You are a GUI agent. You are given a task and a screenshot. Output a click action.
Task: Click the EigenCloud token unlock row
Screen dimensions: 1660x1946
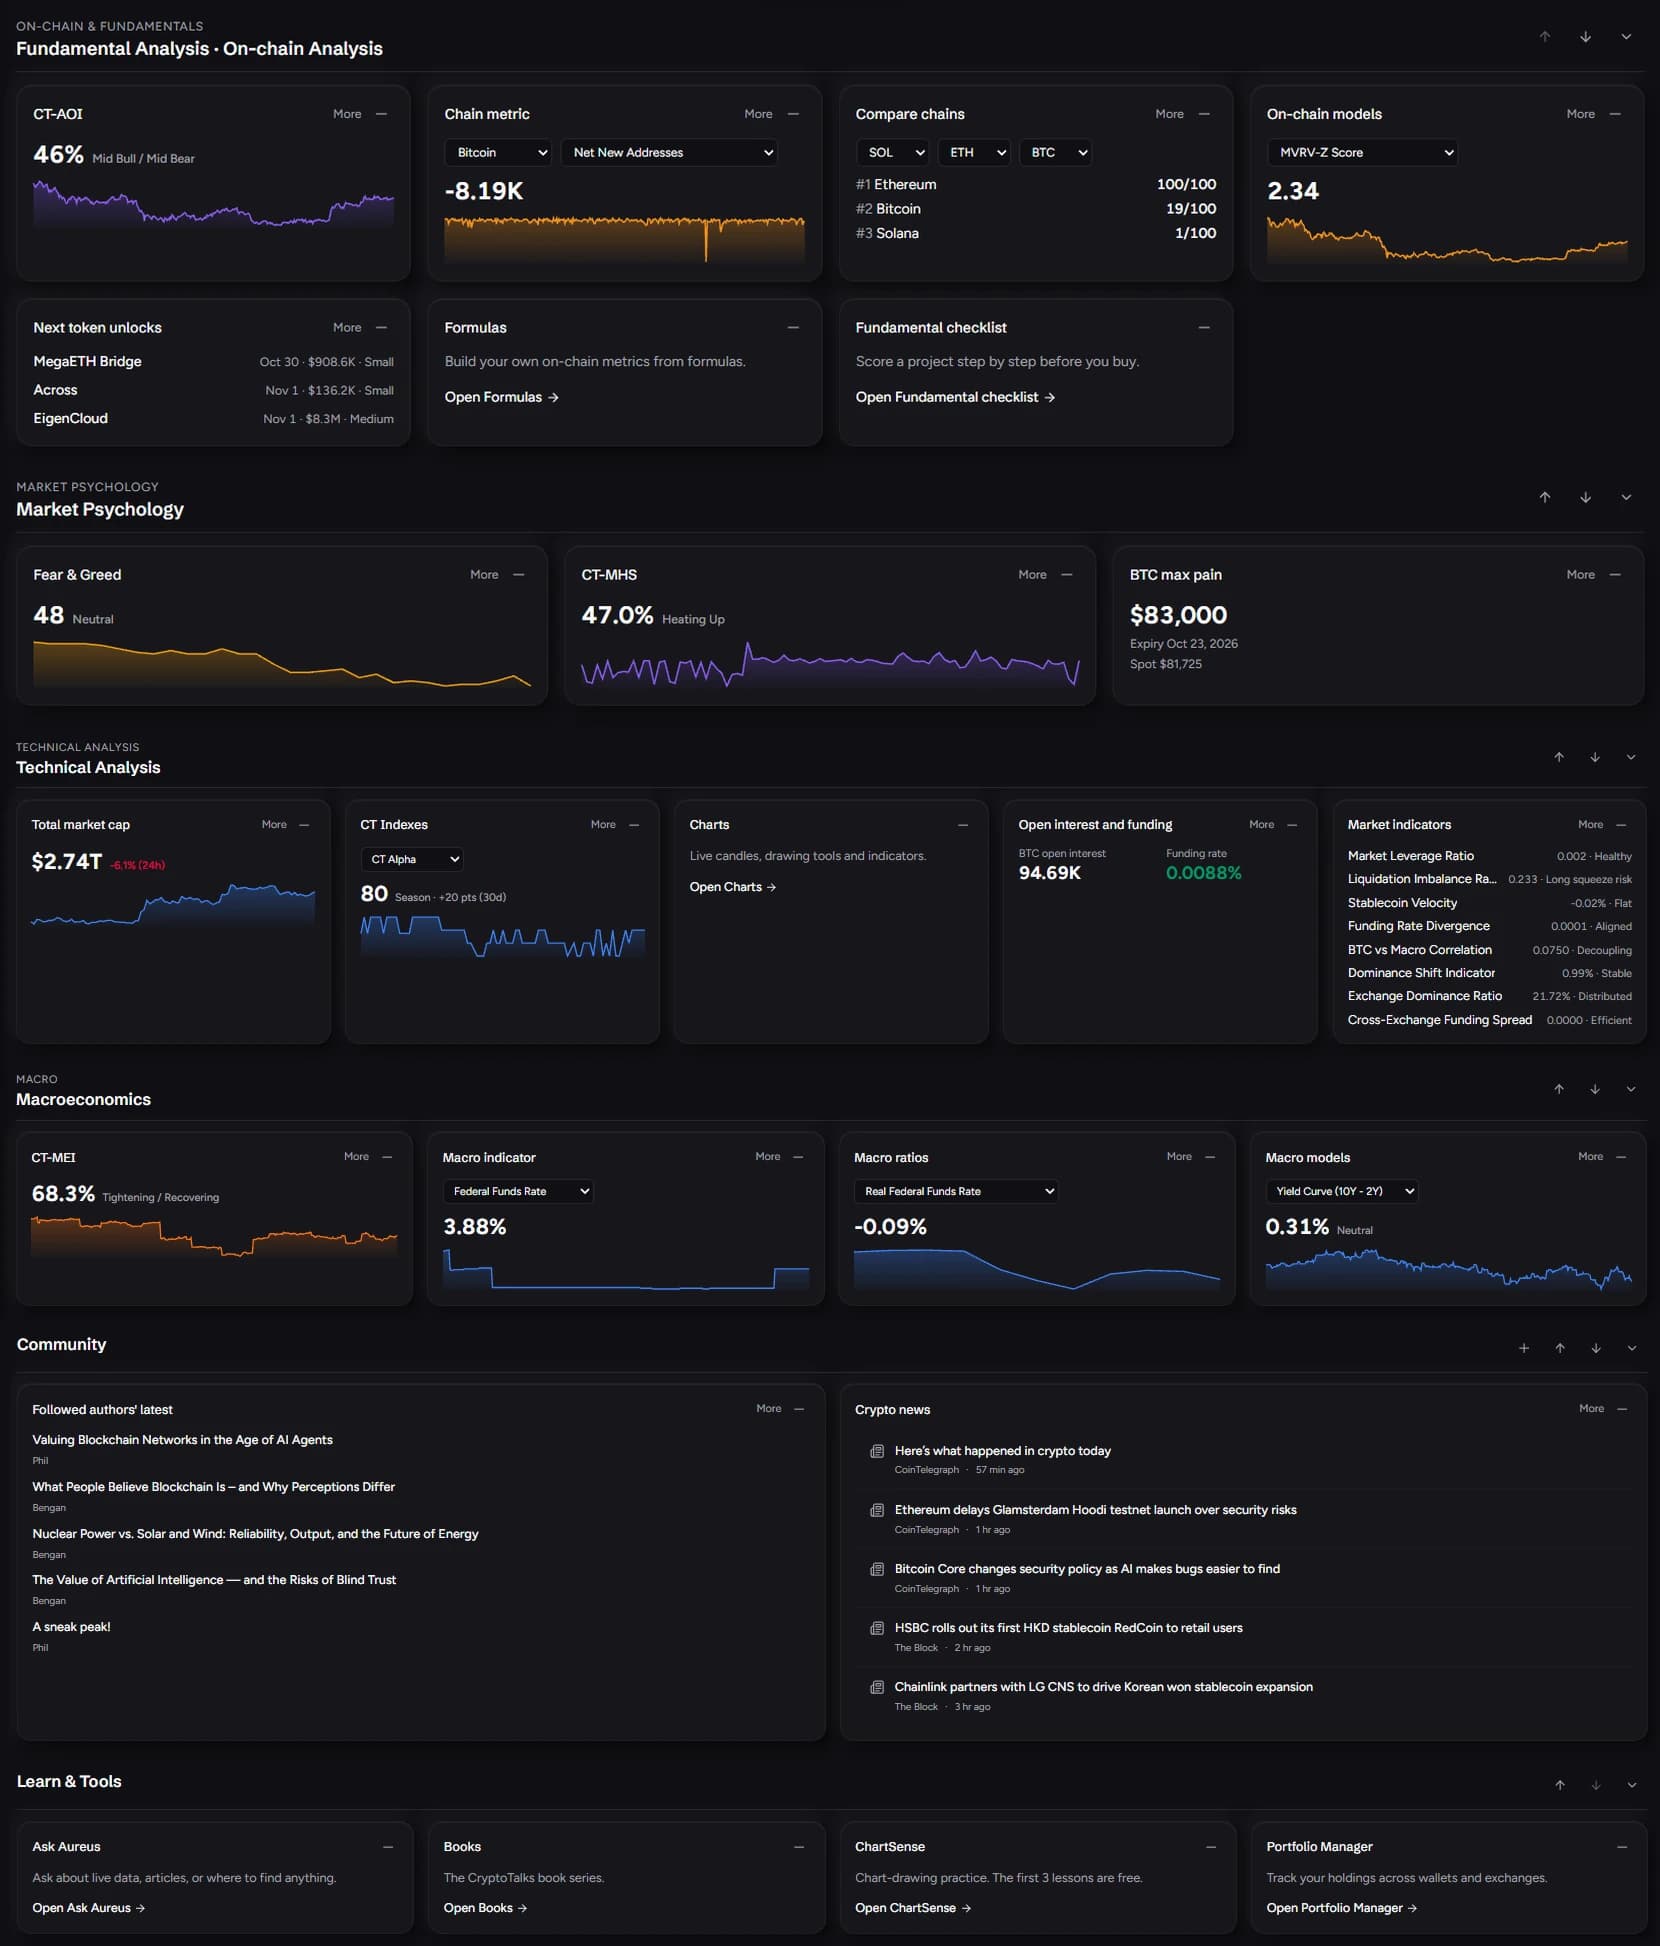[213, 419]
